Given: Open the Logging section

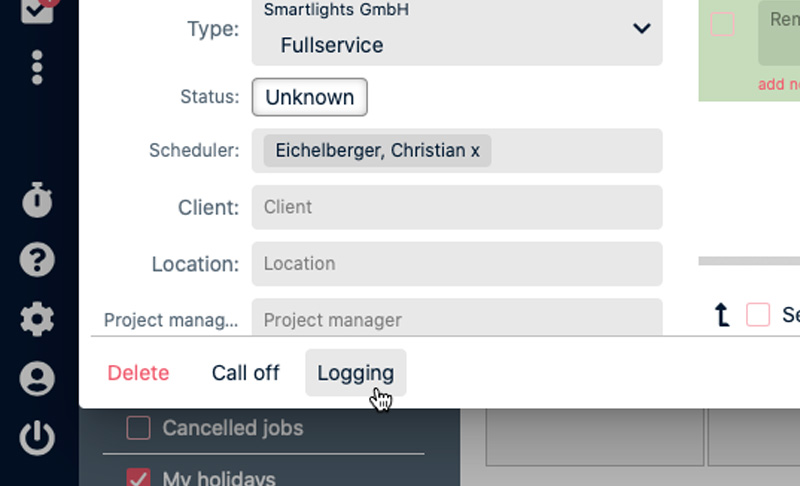Looking at the screenshot, I should click(x=355, y=373).
